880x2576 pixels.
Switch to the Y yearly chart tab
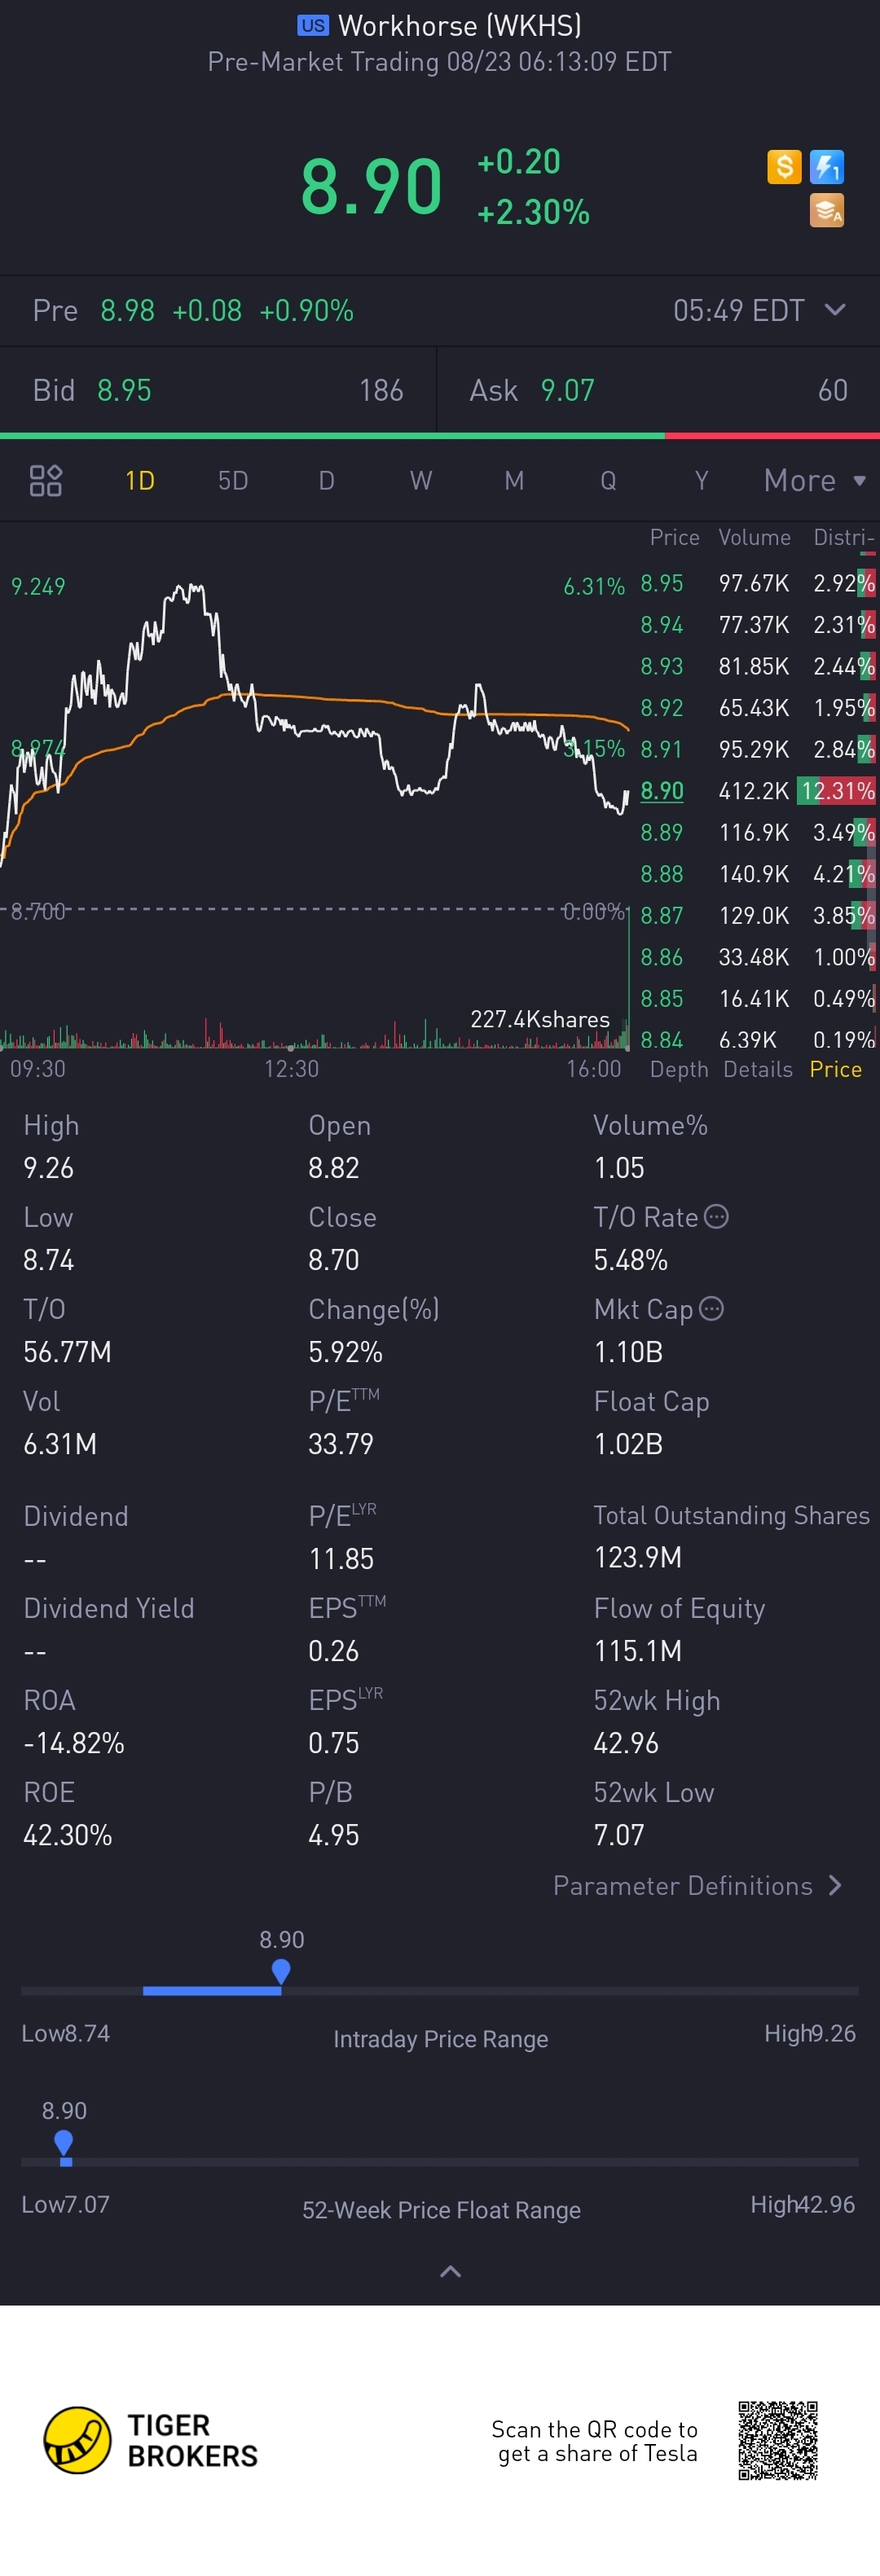point(701,481)
